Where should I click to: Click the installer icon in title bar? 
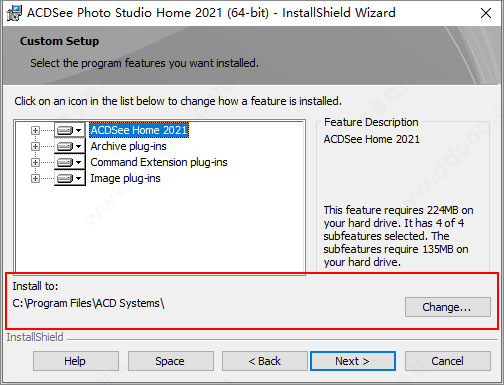pyautogui.click(x=14, y=13)
